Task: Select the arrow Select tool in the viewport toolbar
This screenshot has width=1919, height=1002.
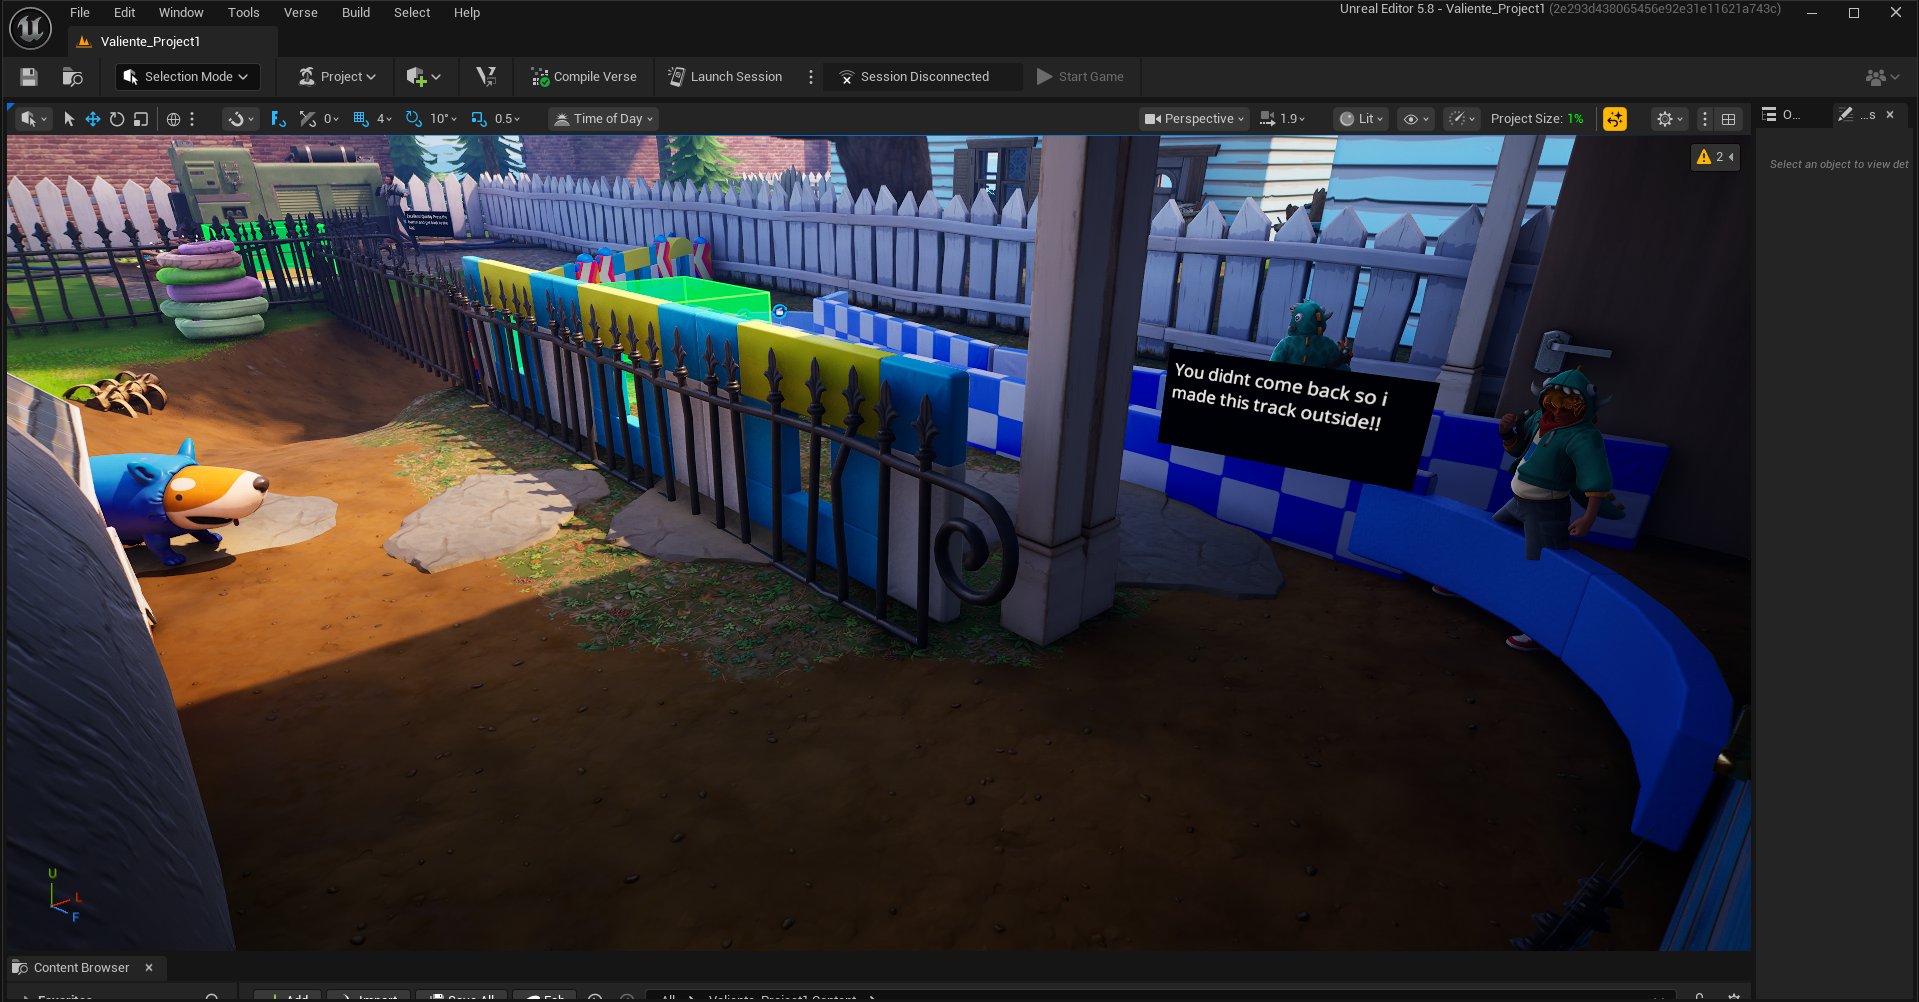Action: (x=69, y=119)
